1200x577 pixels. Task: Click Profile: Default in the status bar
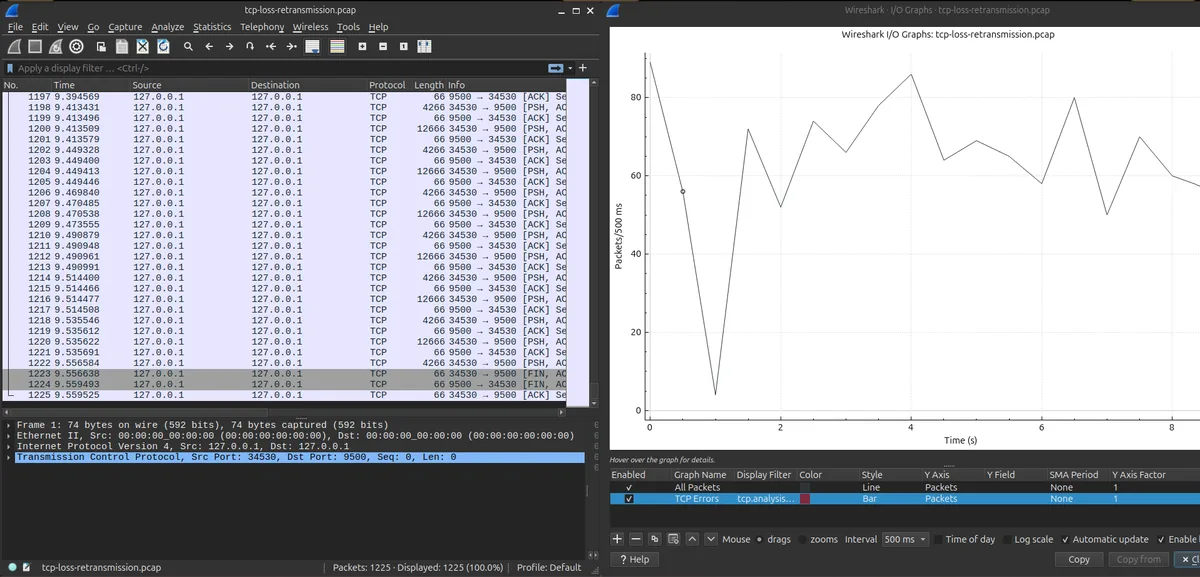(x=549, y=567)
